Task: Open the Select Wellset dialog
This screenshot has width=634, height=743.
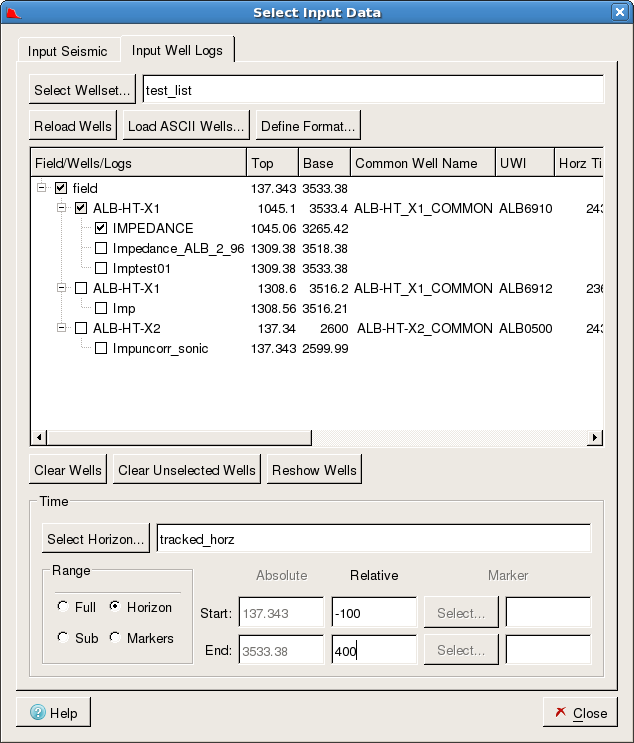Action: (x=82, y=90)
